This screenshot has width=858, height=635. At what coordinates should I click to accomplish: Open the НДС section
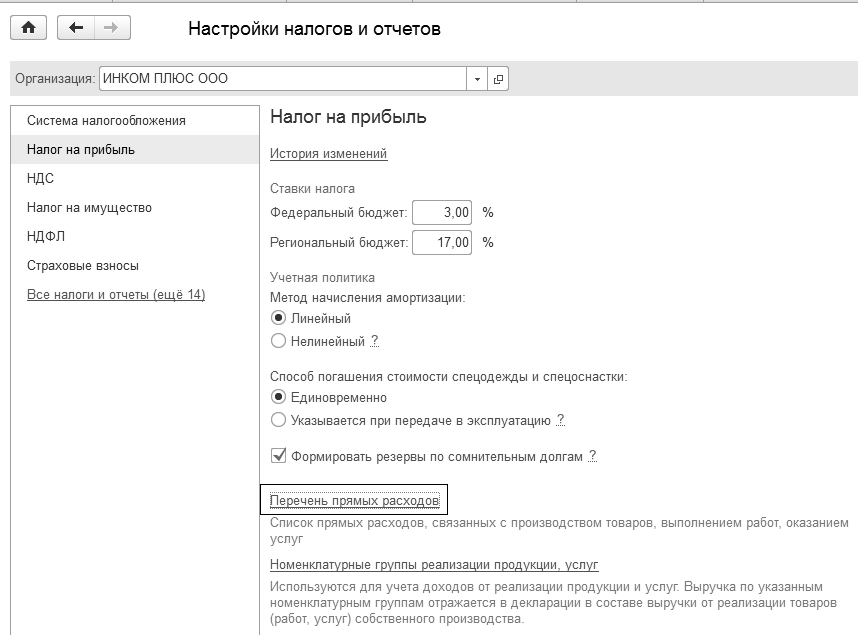[x=41, y=179]
